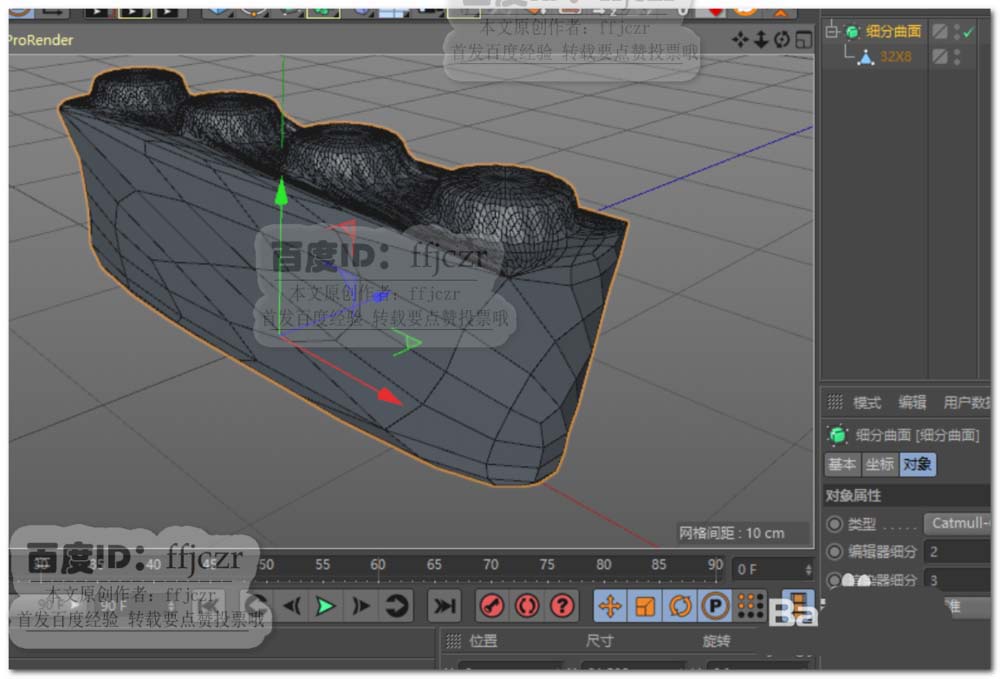Screen dimensions: 1000x679
Task: Jump to the end of the timeline
Action: [x=444, y=605]
